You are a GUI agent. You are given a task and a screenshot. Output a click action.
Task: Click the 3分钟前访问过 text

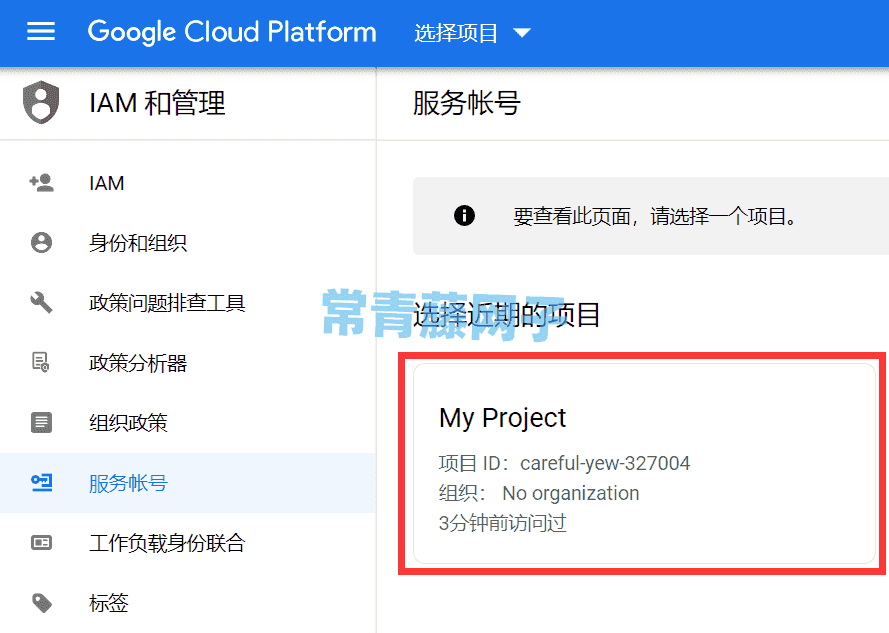tap(502, 523)
